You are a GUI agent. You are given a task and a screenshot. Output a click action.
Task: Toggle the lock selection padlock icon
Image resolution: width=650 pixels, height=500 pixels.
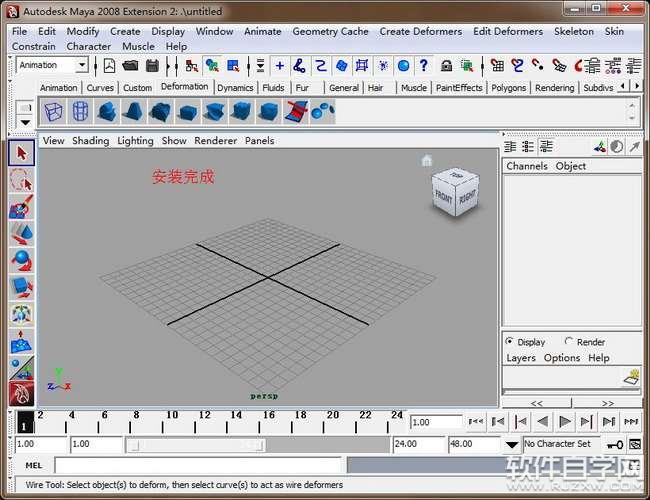click(x=446, y=66)
